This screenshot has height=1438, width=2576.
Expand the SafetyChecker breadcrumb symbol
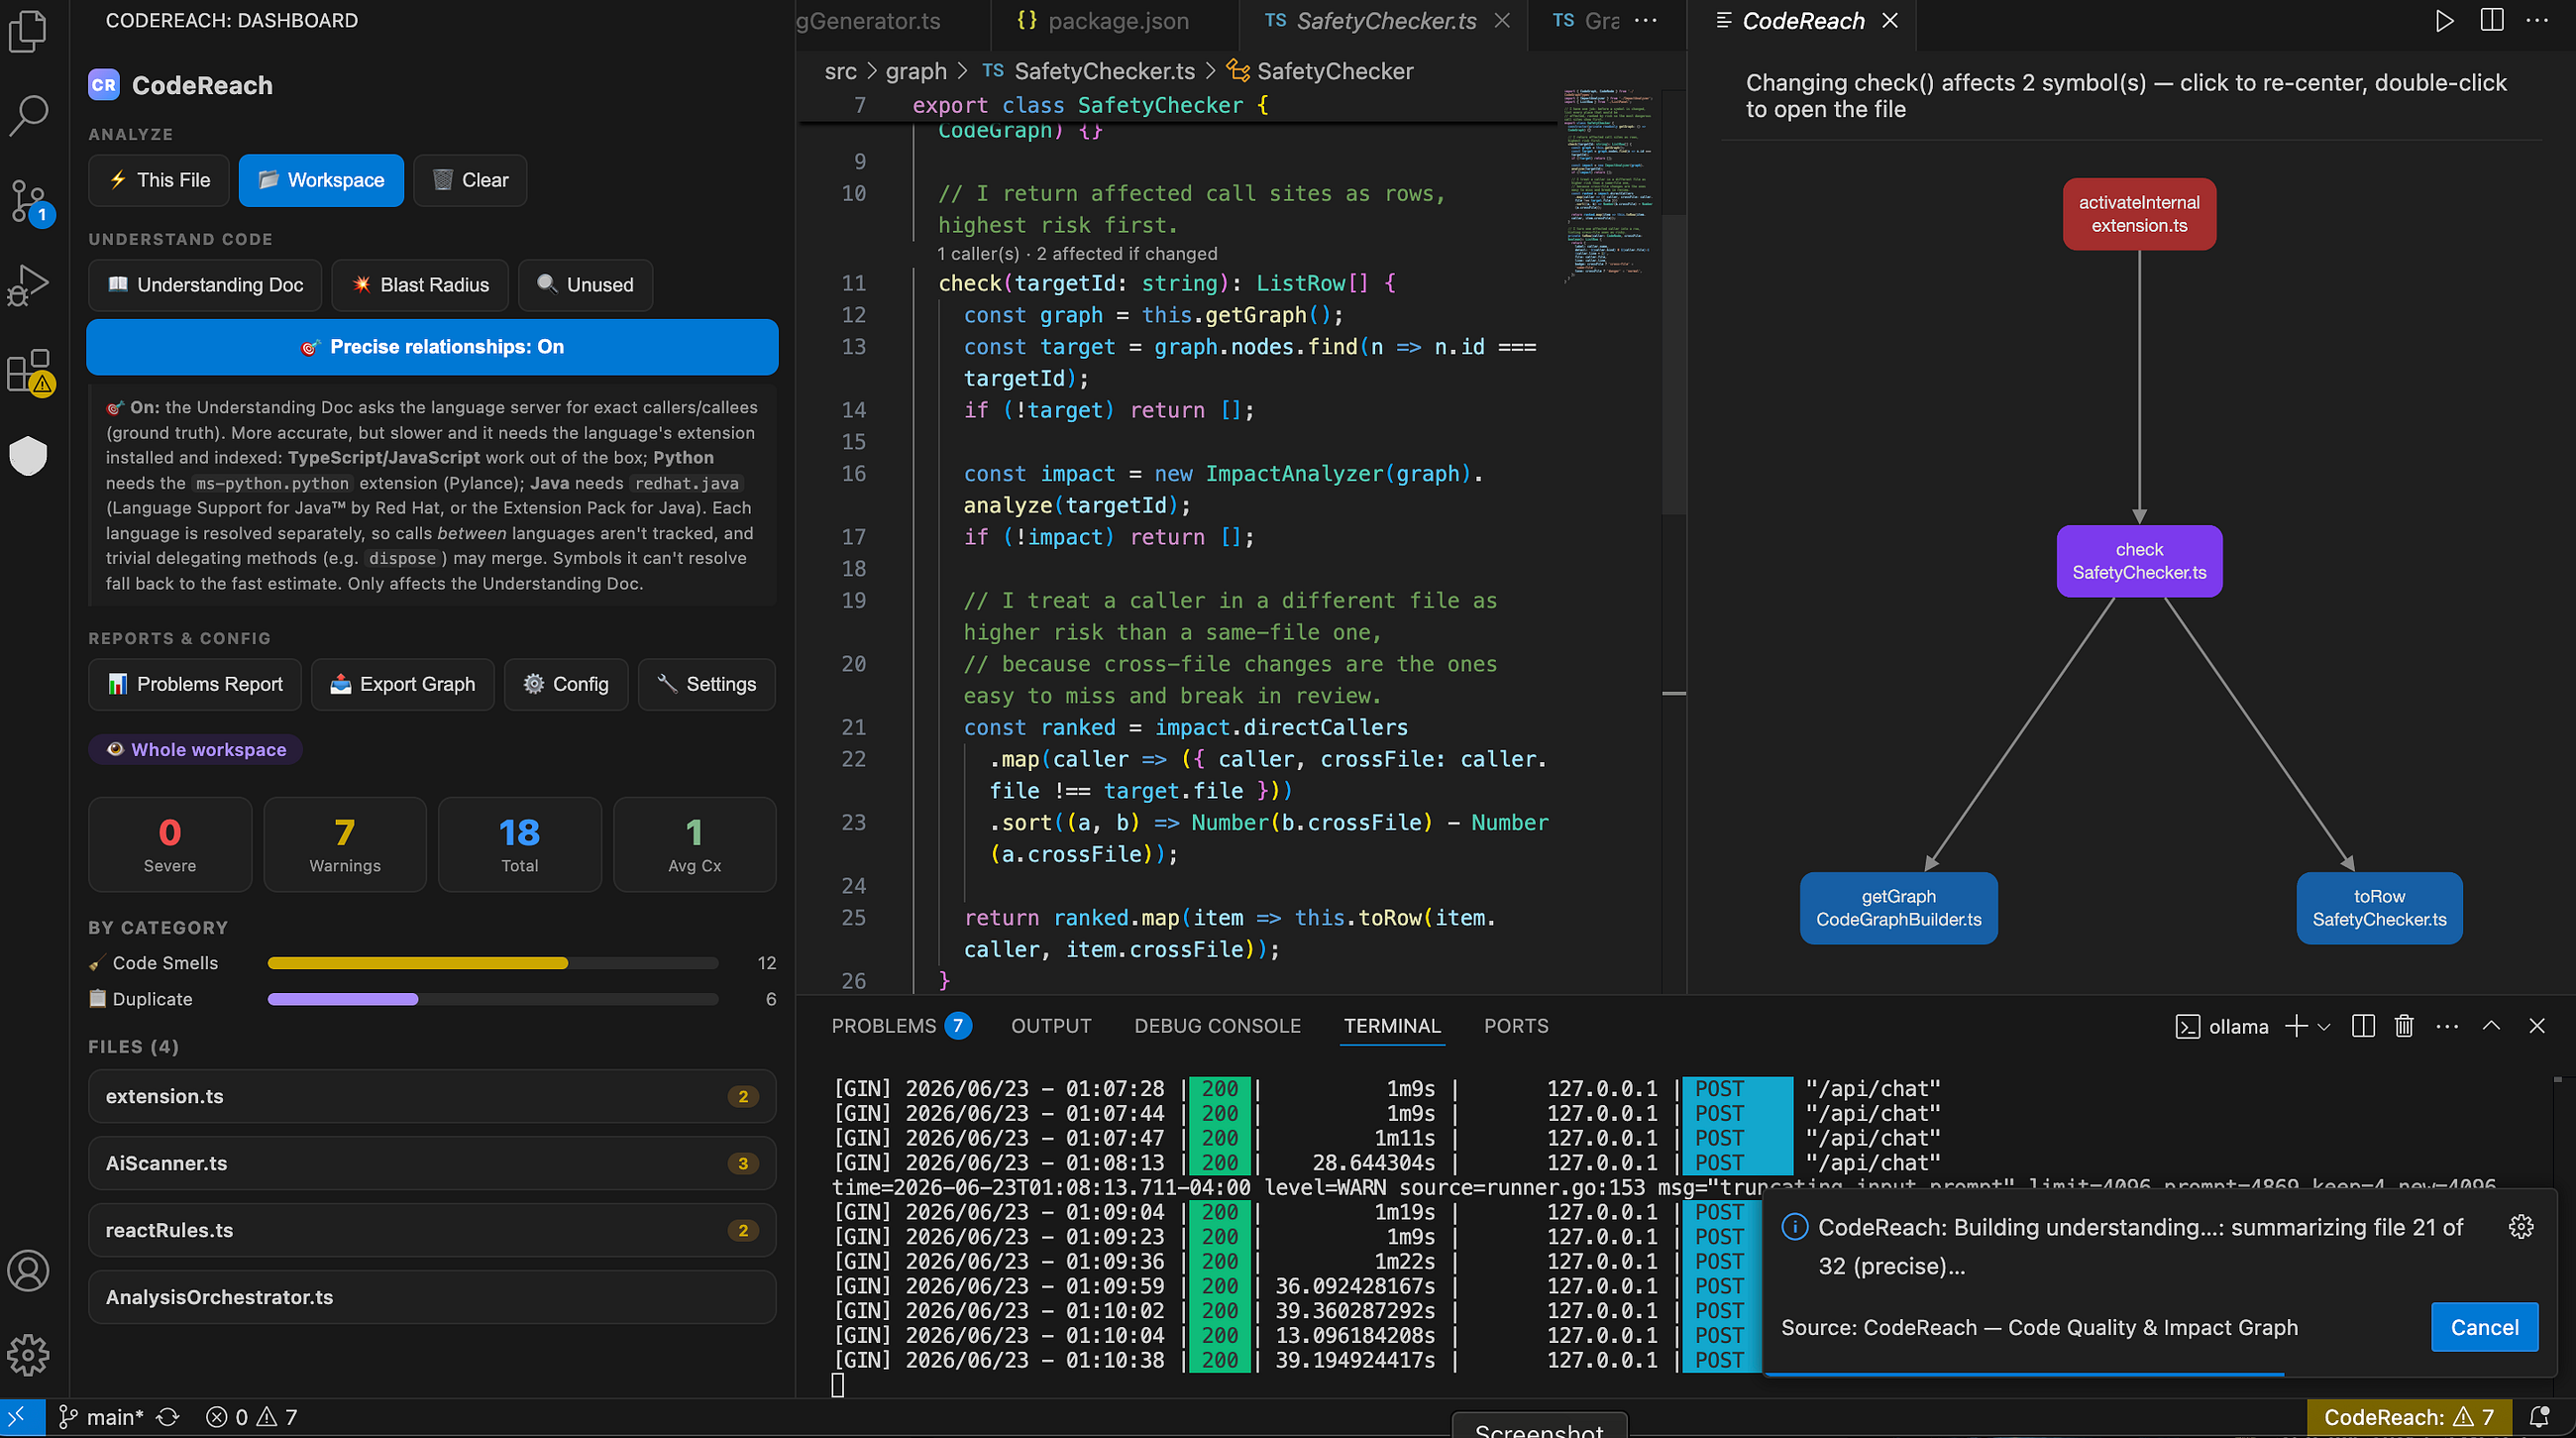click(1320, 71)
